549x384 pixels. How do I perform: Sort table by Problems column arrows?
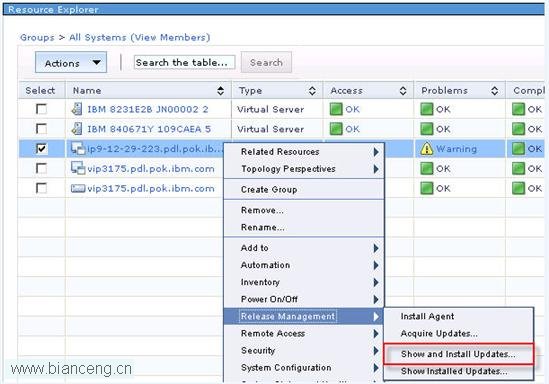pos(494,91)
